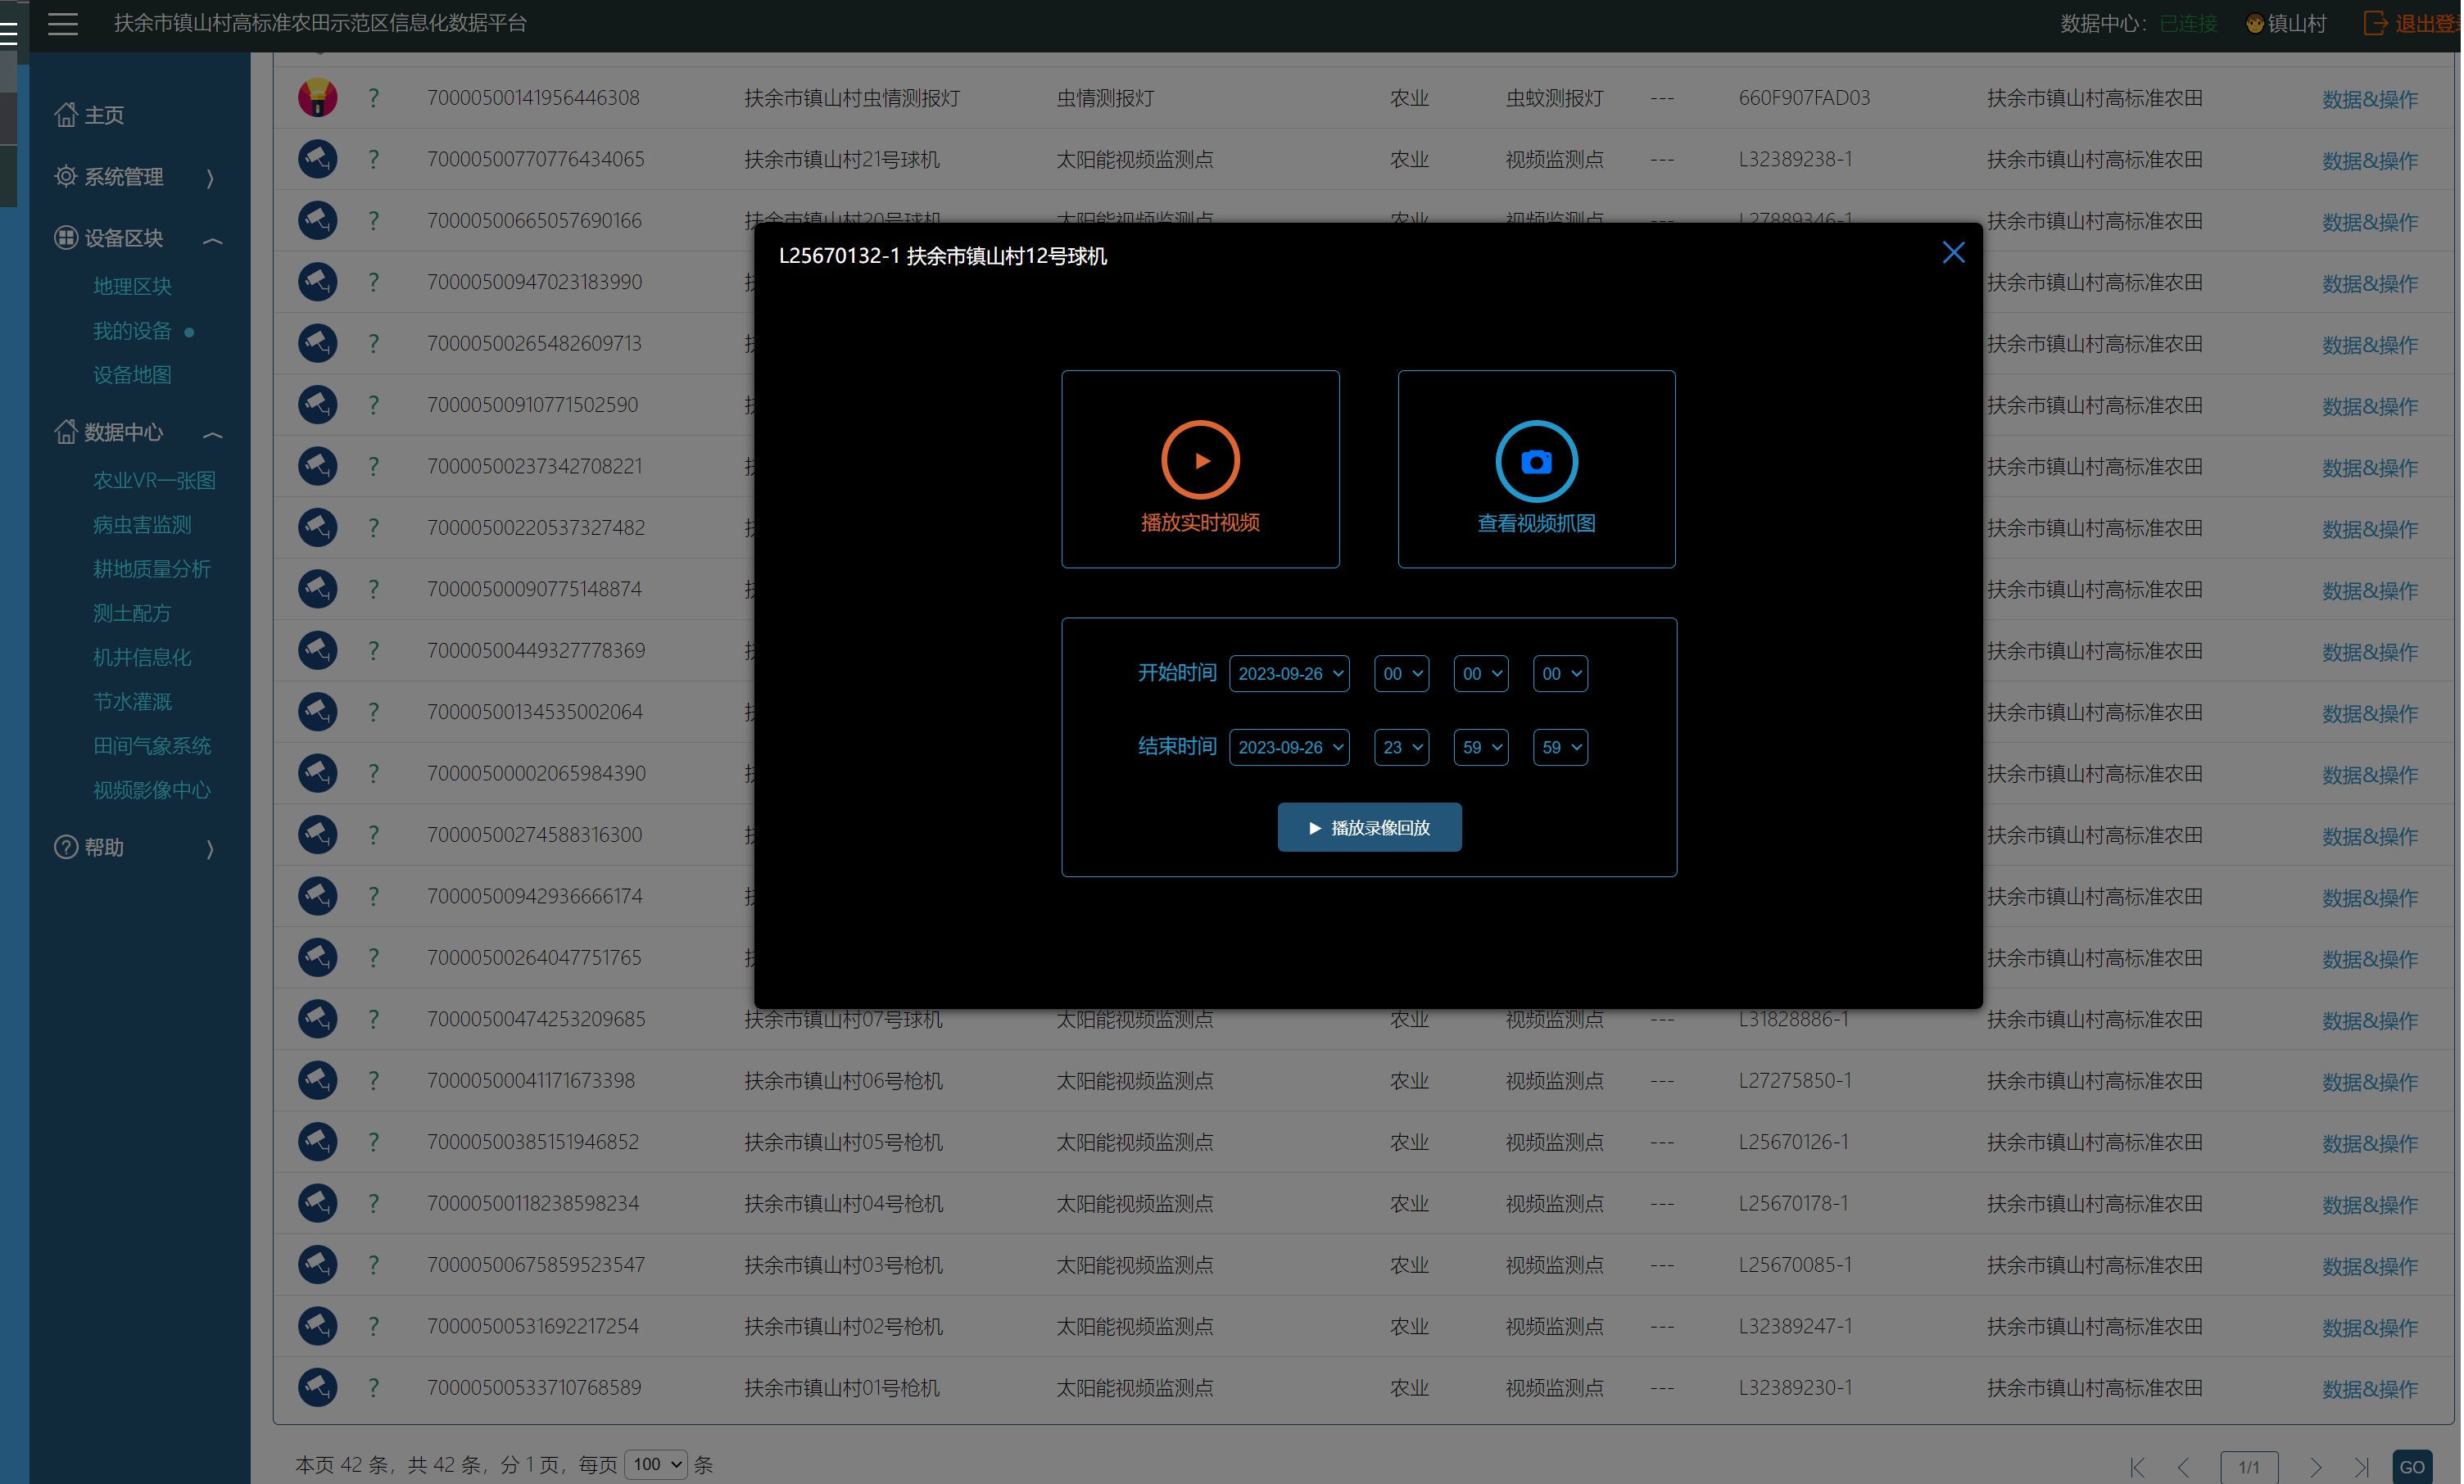Open the 开始时间 hour dropdown

coord(1402,674)
